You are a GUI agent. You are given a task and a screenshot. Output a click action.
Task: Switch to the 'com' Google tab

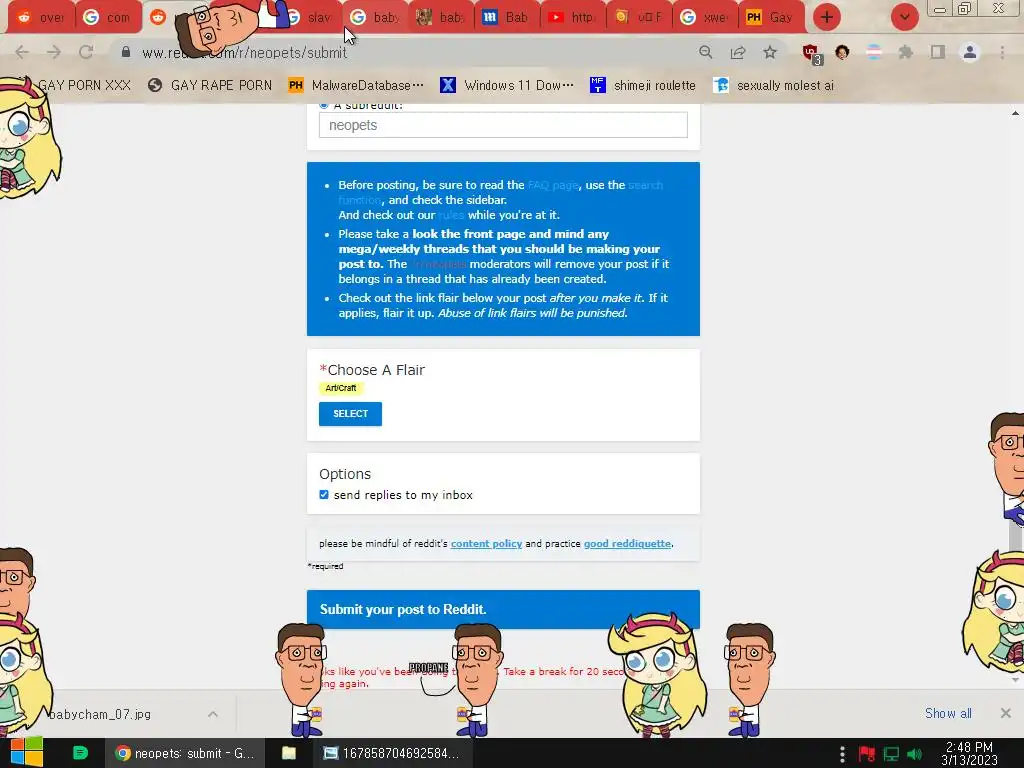tap(108, 17)
